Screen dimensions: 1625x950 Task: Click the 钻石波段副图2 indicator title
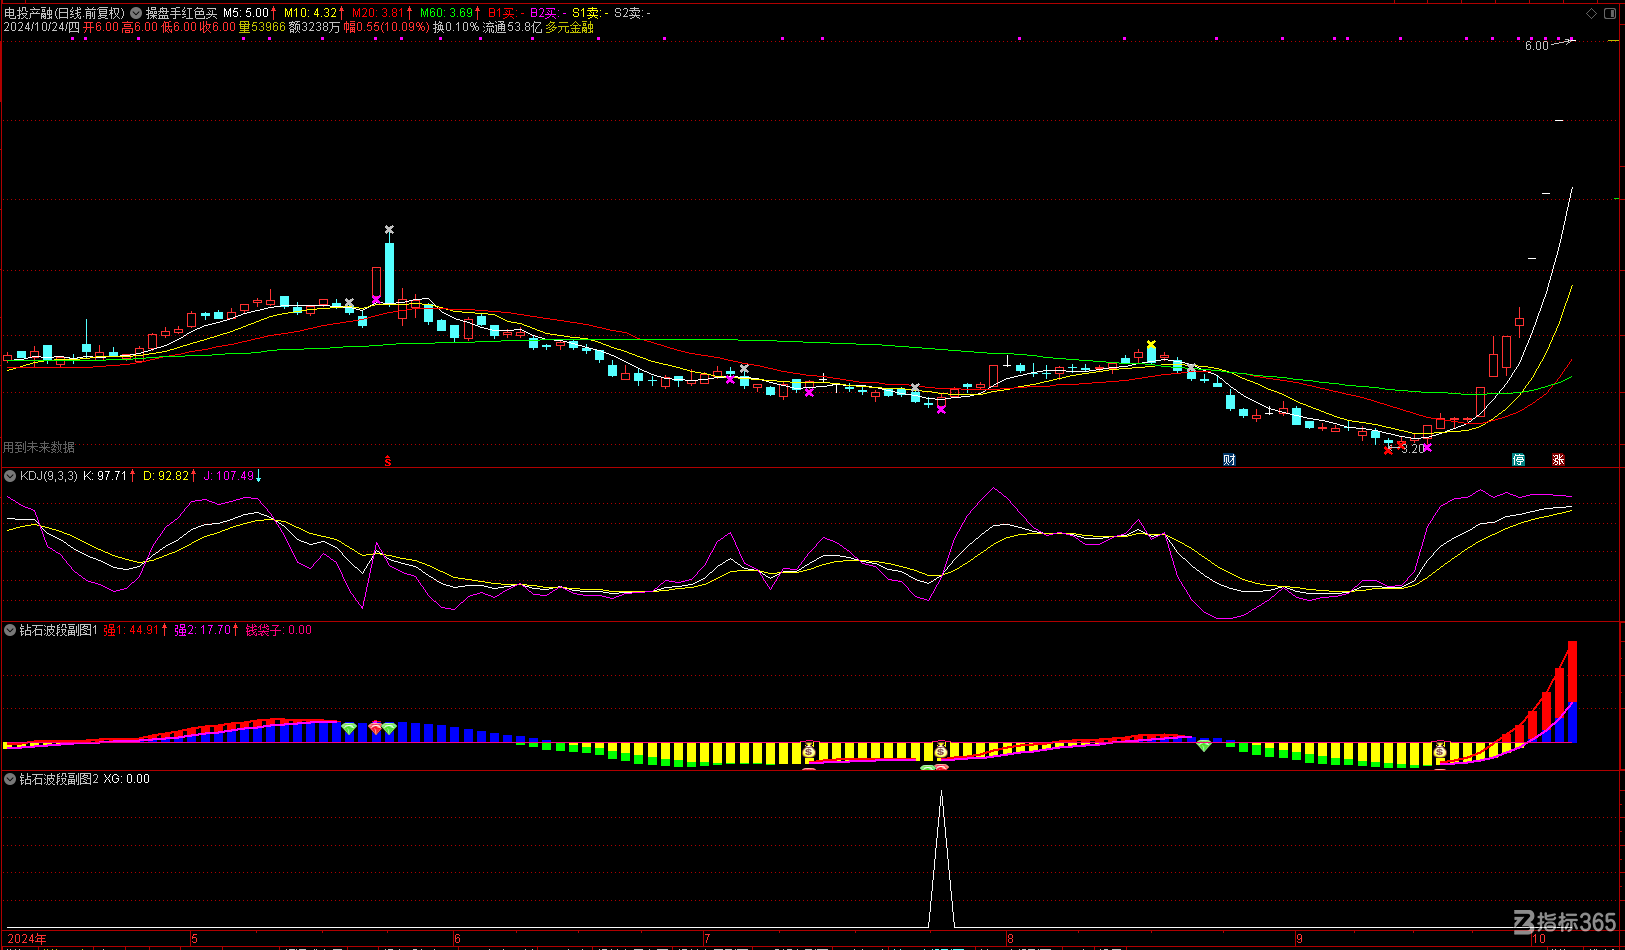pyautogui.click(x=59, y=779)
